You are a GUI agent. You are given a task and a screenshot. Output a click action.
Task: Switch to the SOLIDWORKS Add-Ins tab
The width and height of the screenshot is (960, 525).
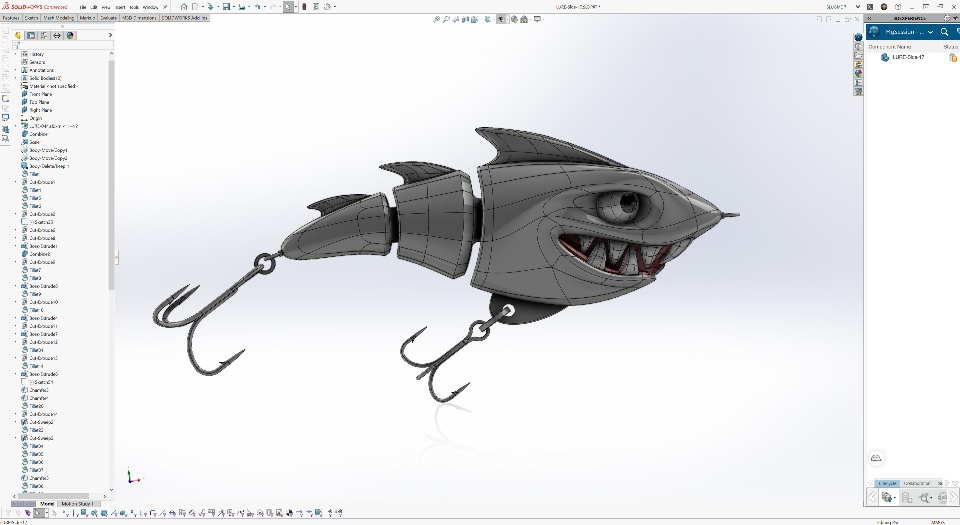(185, 18)
